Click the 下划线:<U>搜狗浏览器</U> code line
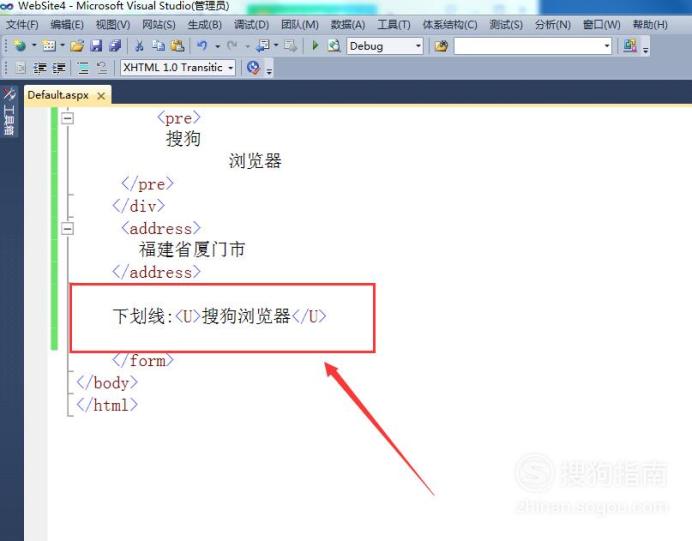Screen dimensions: 692x541 (x=220, y=316)
